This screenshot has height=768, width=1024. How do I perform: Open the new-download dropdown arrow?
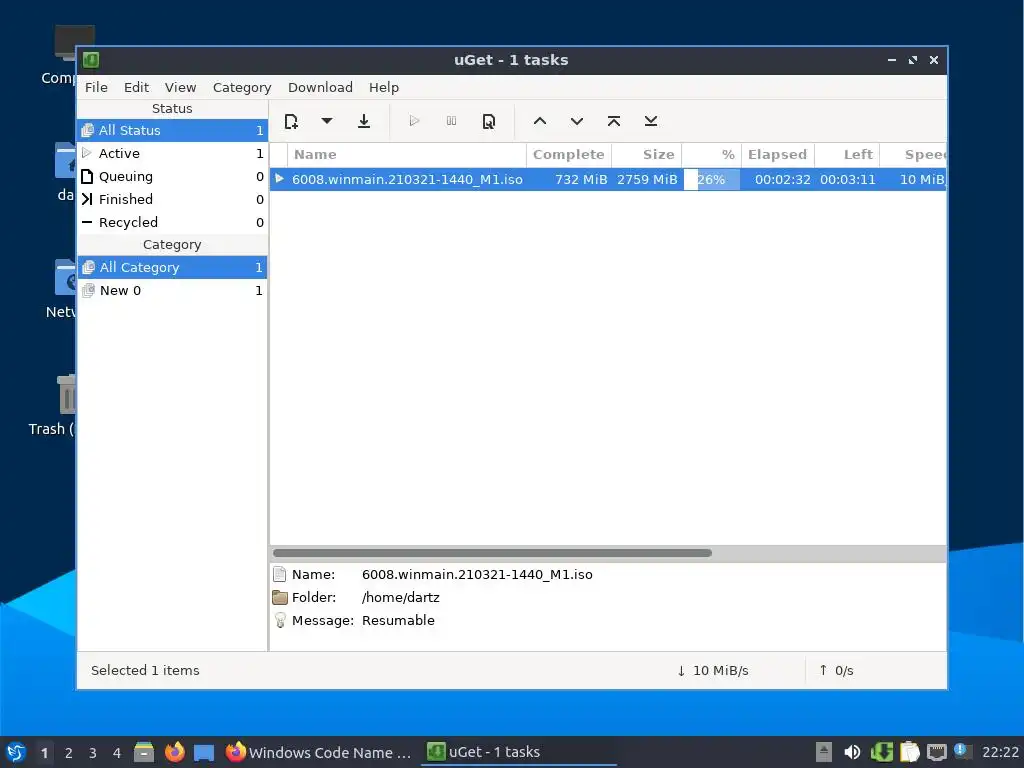pyautogui.click(x=327, y=121)
